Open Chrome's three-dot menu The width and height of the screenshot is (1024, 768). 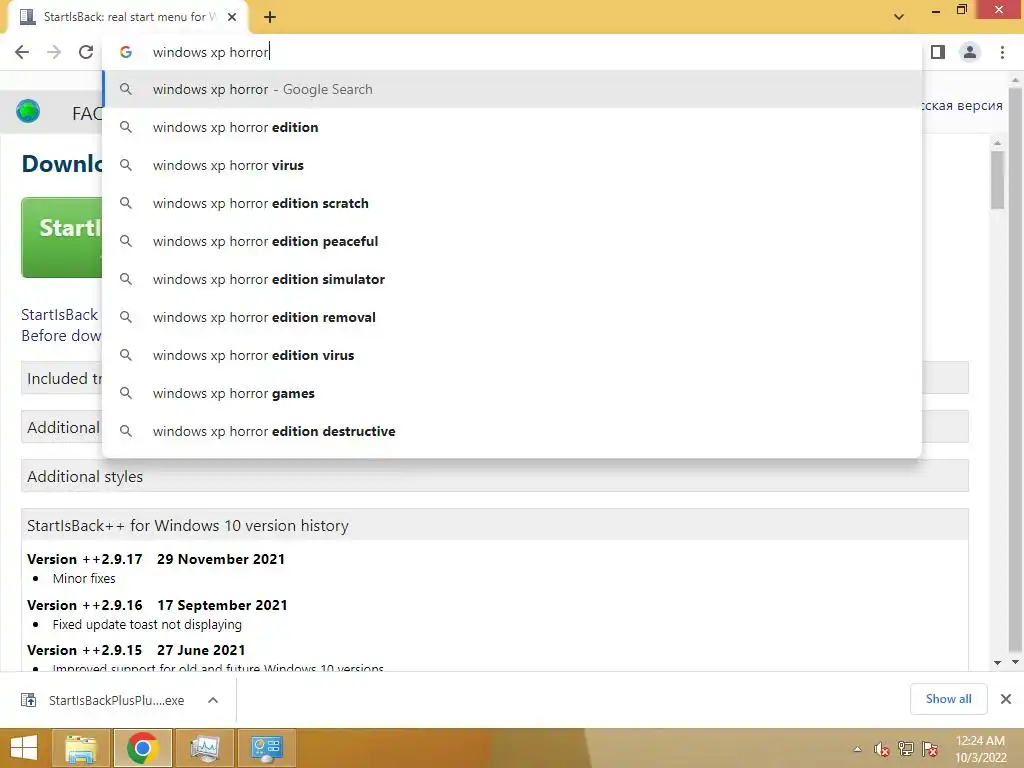click(1002, 52)
